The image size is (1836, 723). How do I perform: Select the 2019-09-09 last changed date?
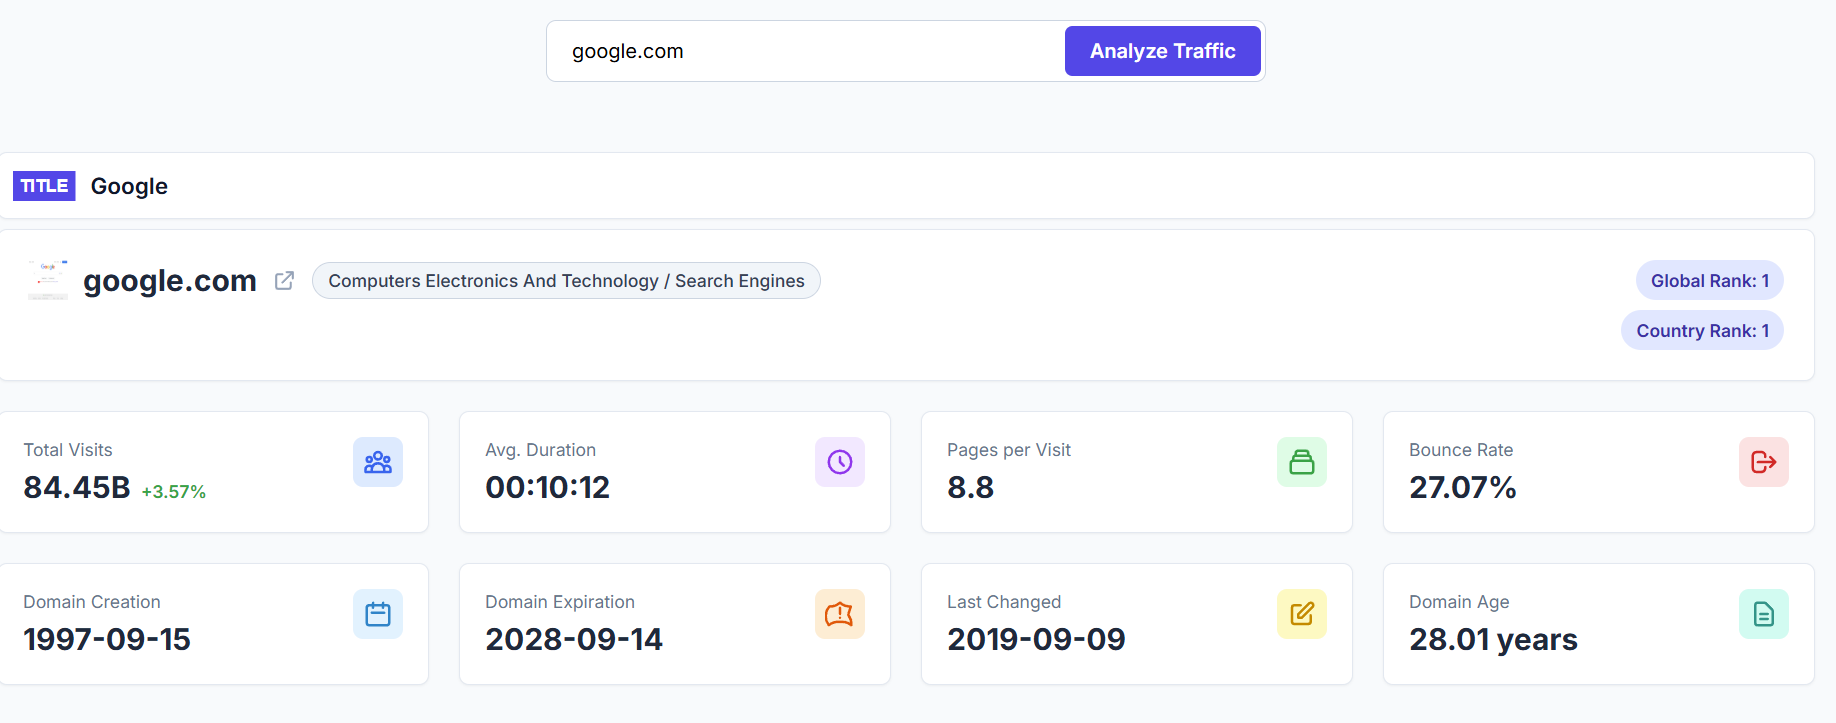[x=1036, y=640]
